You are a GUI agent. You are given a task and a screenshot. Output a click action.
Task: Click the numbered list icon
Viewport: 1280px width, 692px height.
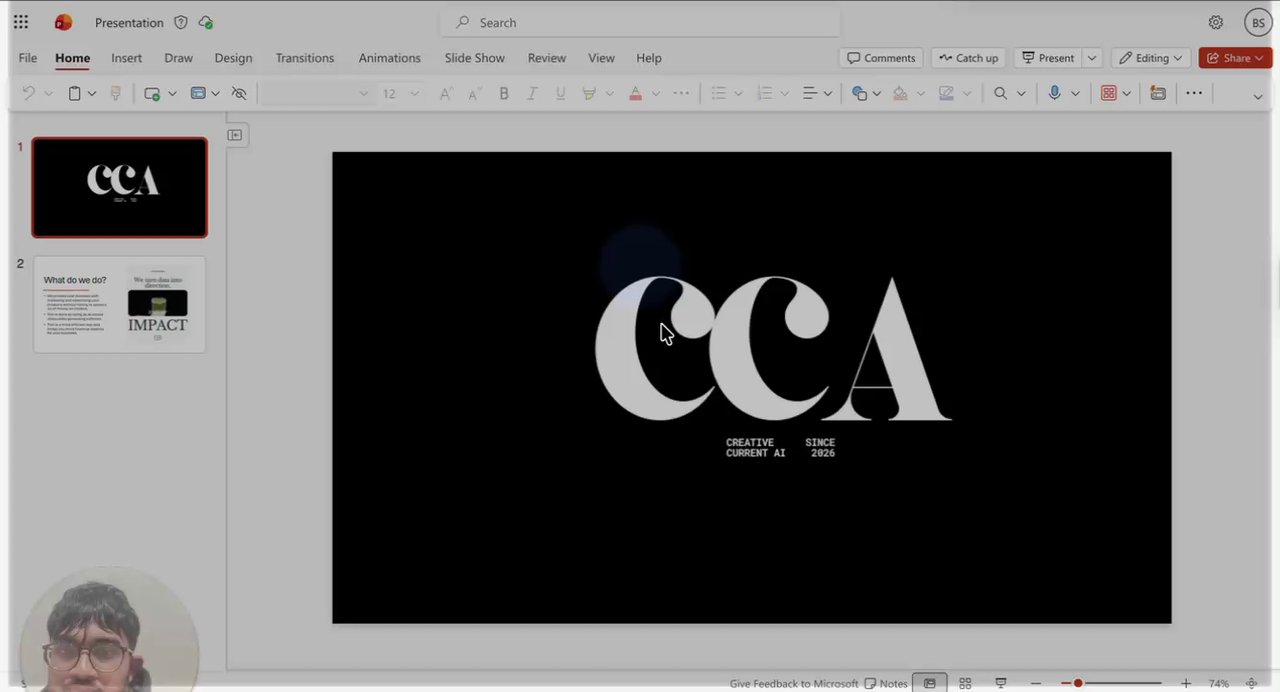pos(765,93)
